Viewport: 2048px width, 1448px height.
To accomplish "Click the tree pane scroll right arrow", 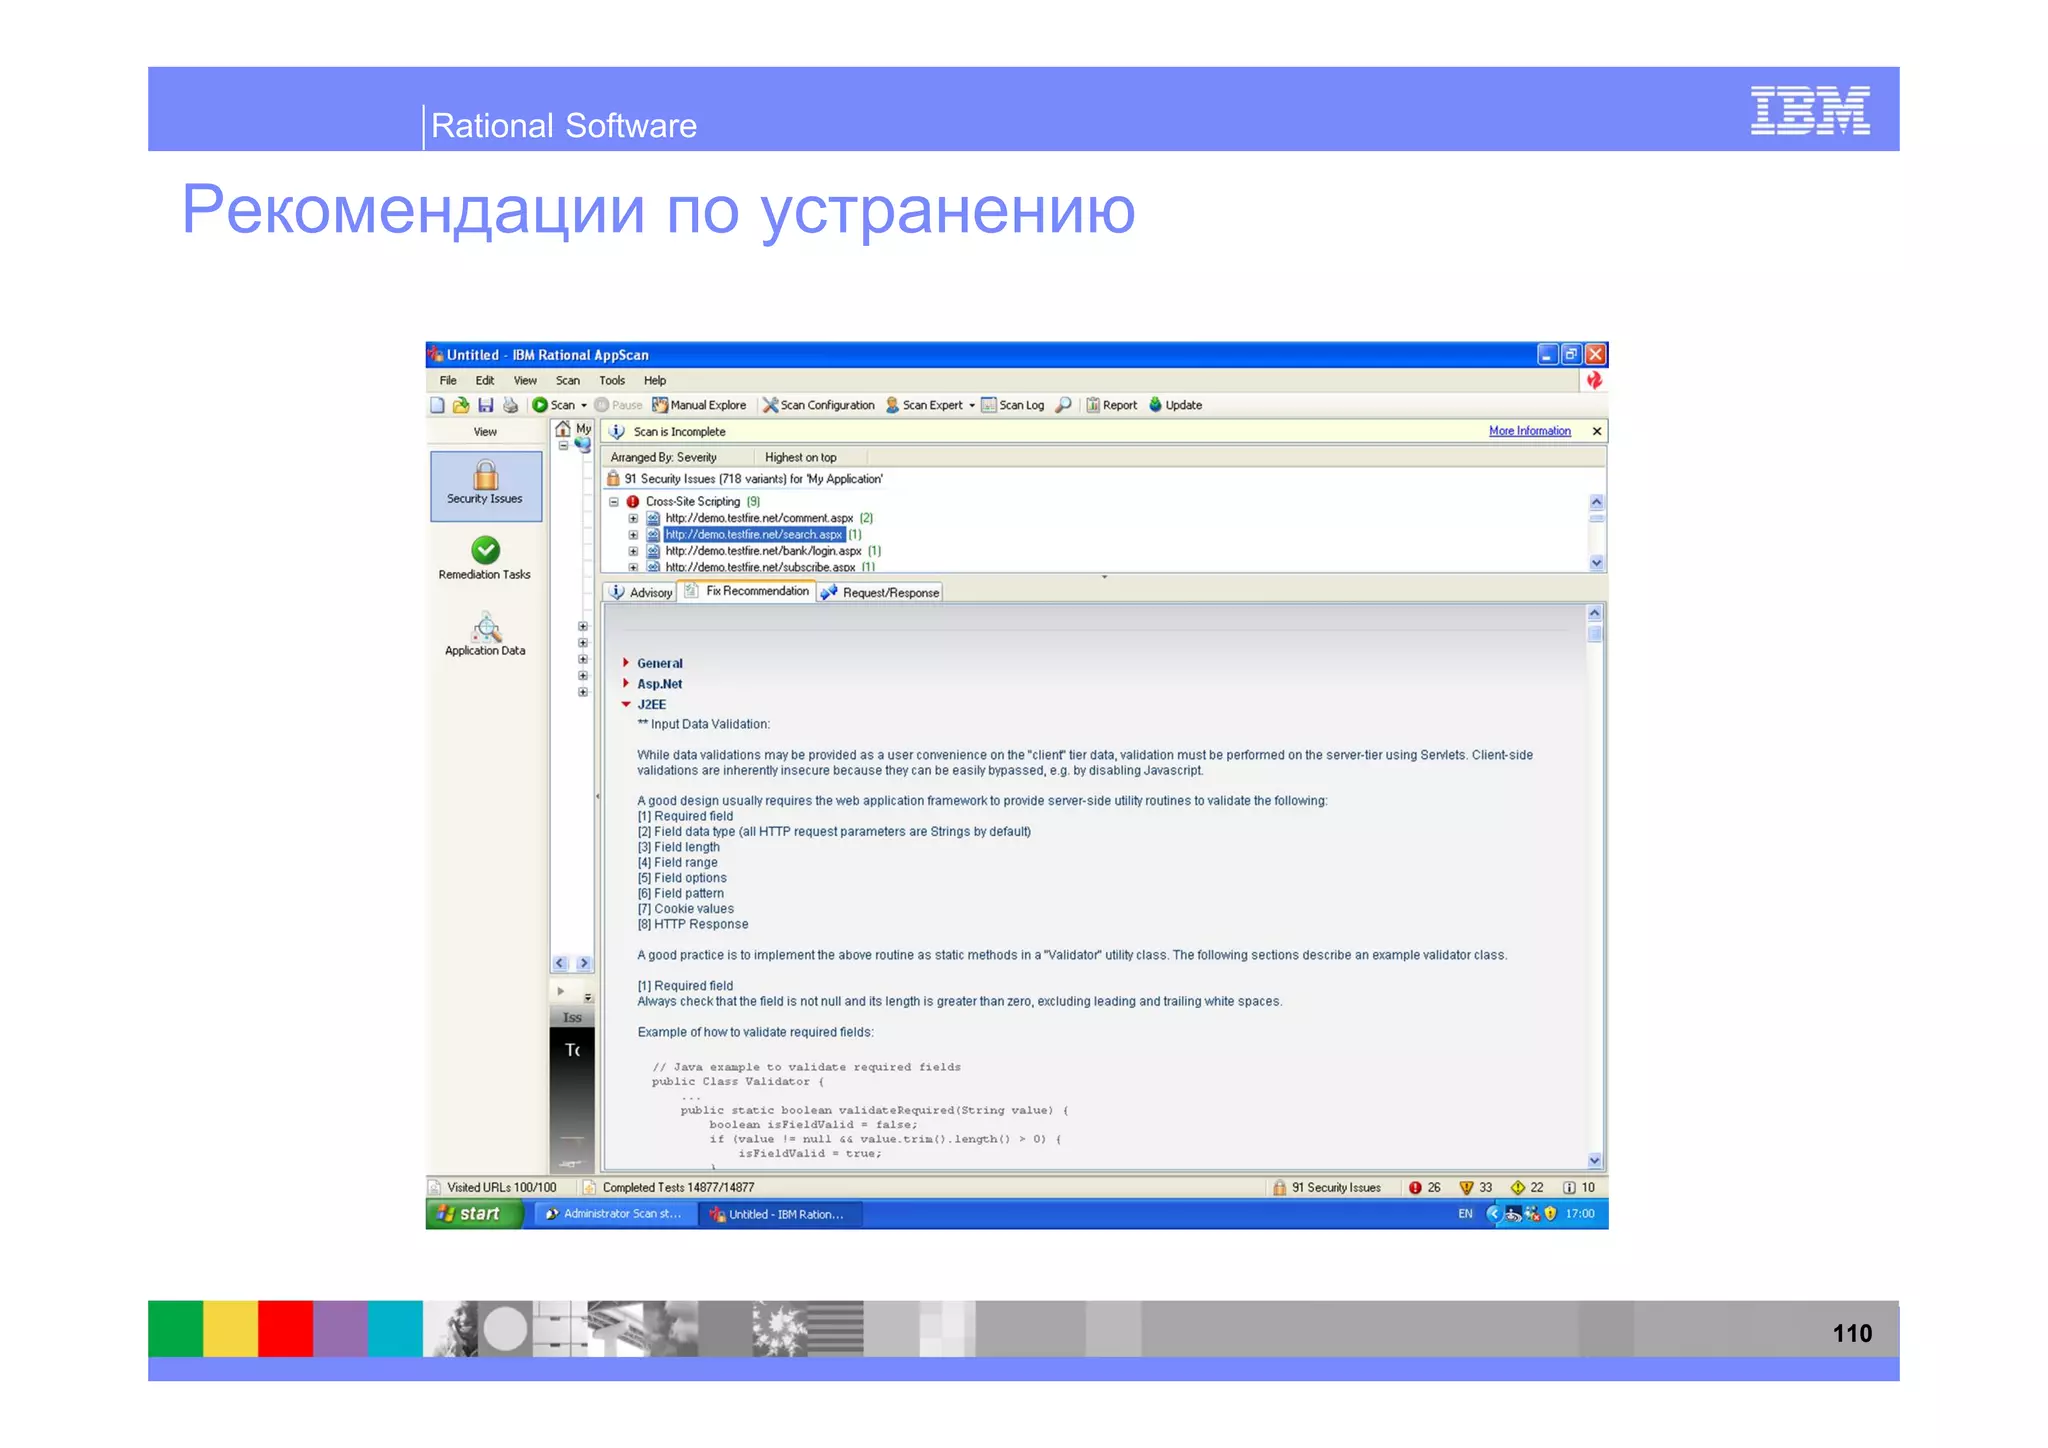I will [x=584, y=963].
